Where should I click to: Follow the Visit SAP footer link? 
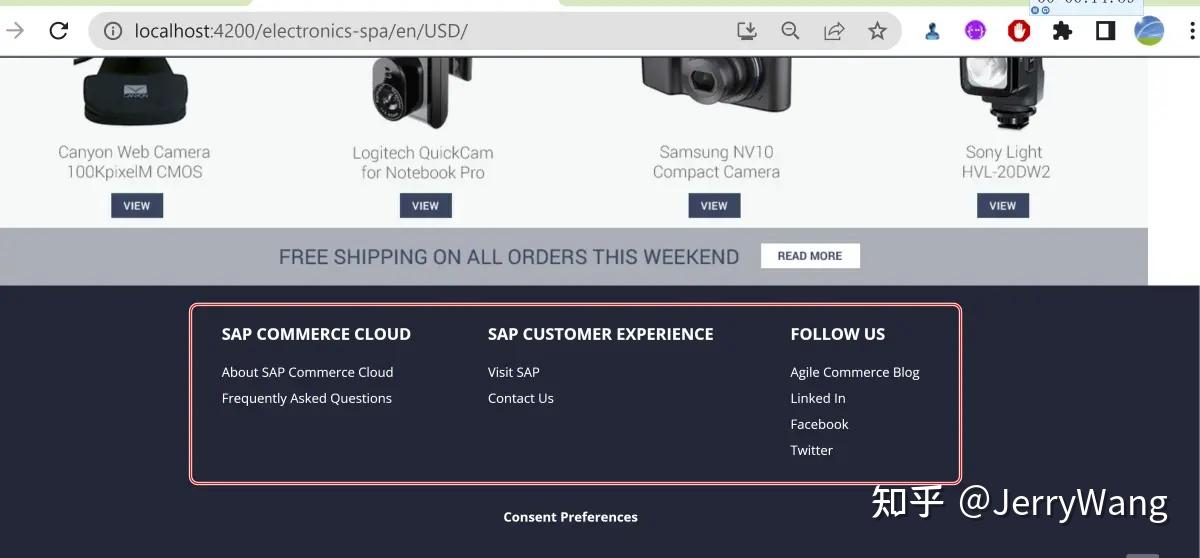pyautogui.click(x=513, y=372)
